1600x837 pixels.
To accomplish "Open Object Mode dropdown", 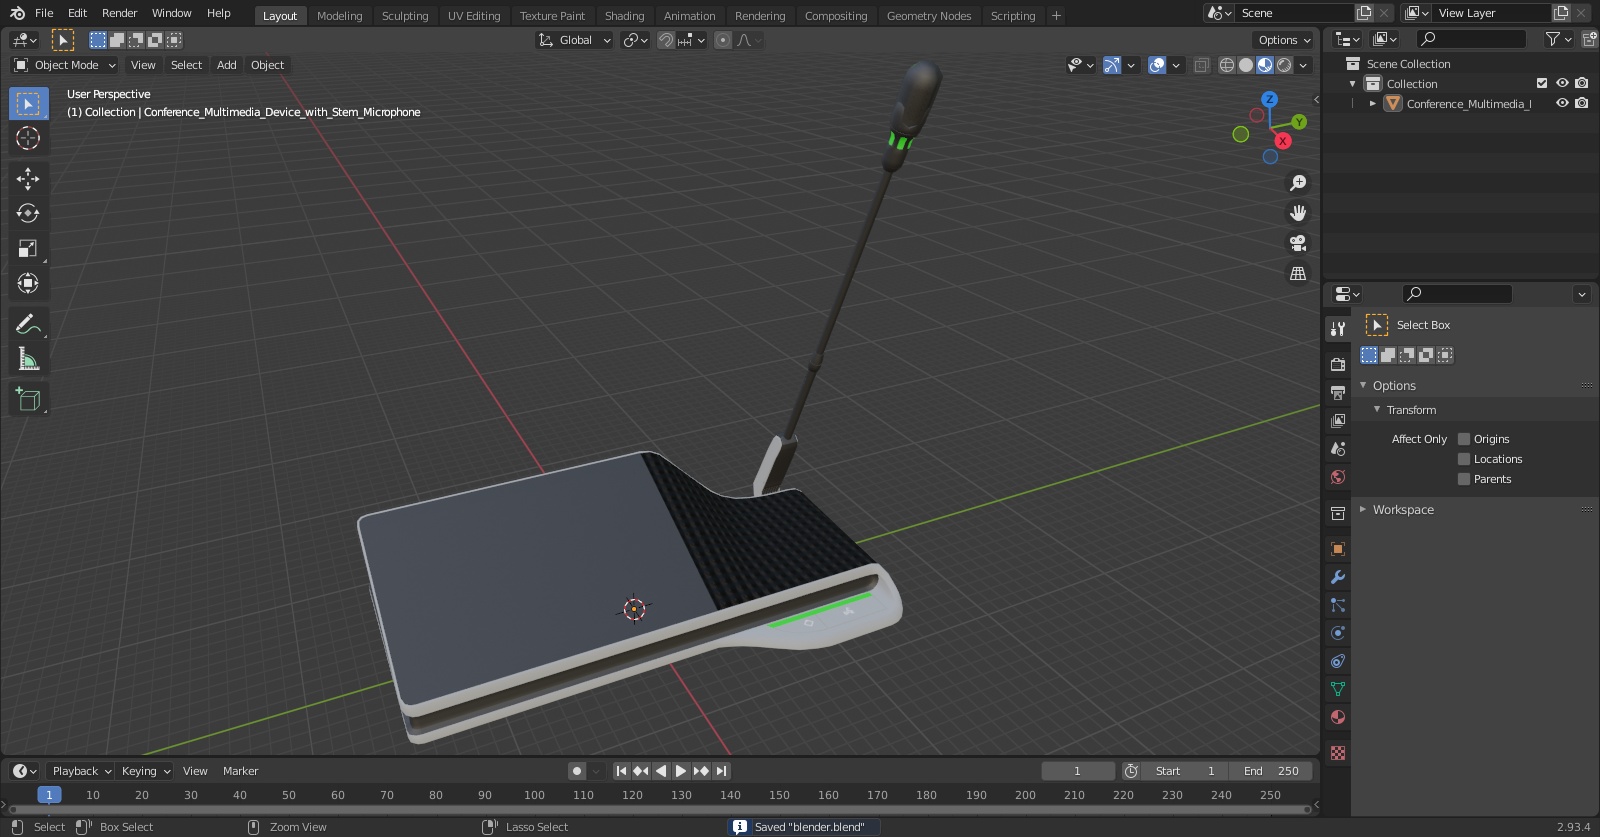I will [x=64, y=65].
